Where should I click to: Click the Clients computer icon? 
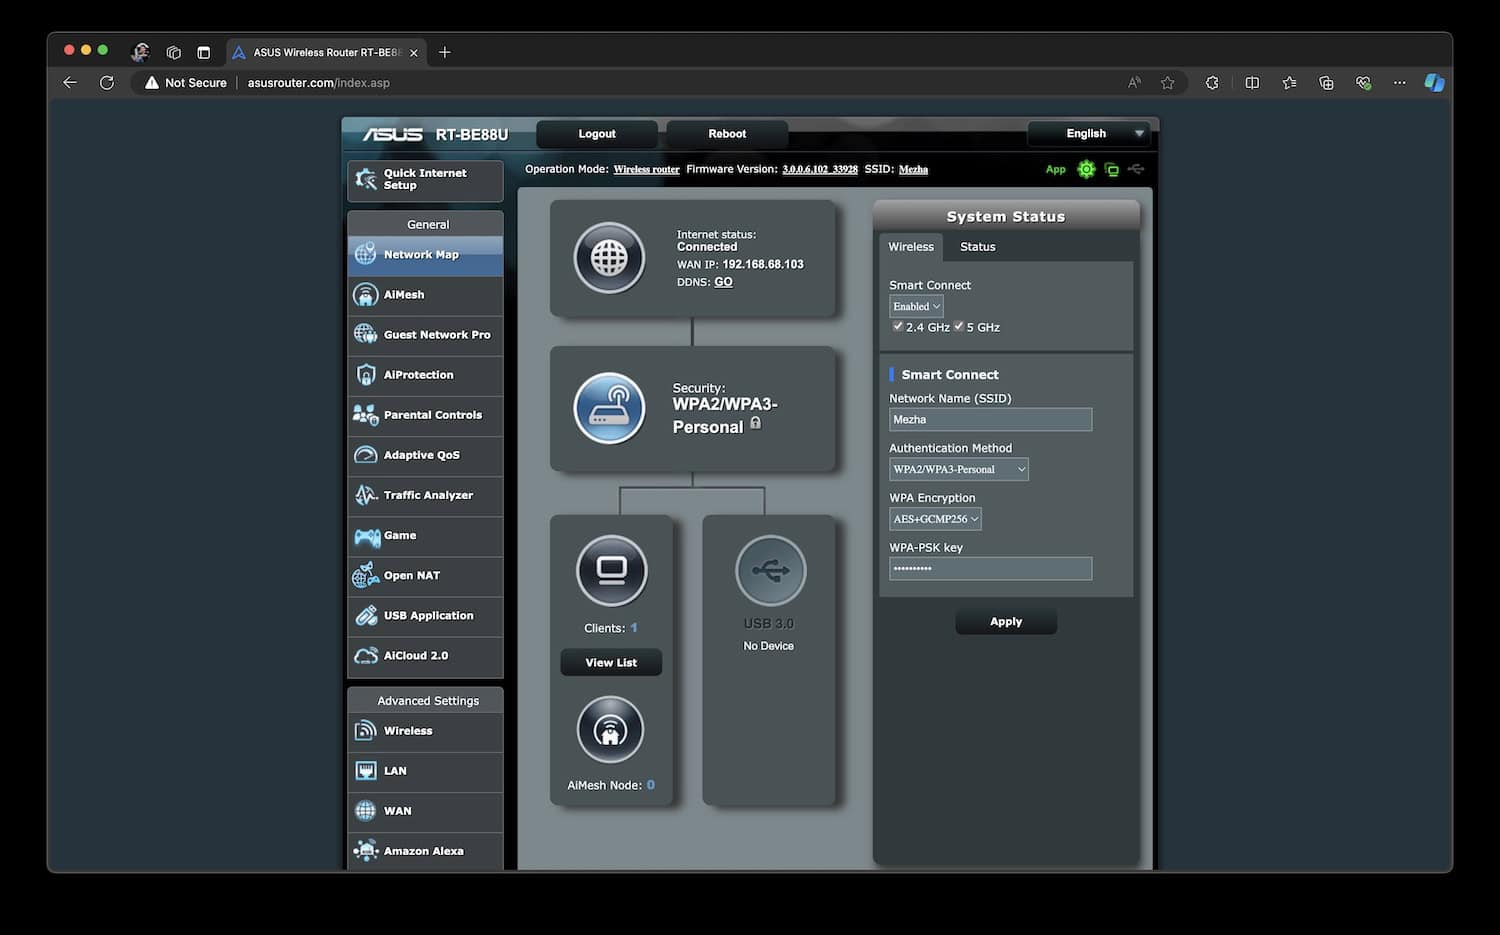click(x=611, y=571)
